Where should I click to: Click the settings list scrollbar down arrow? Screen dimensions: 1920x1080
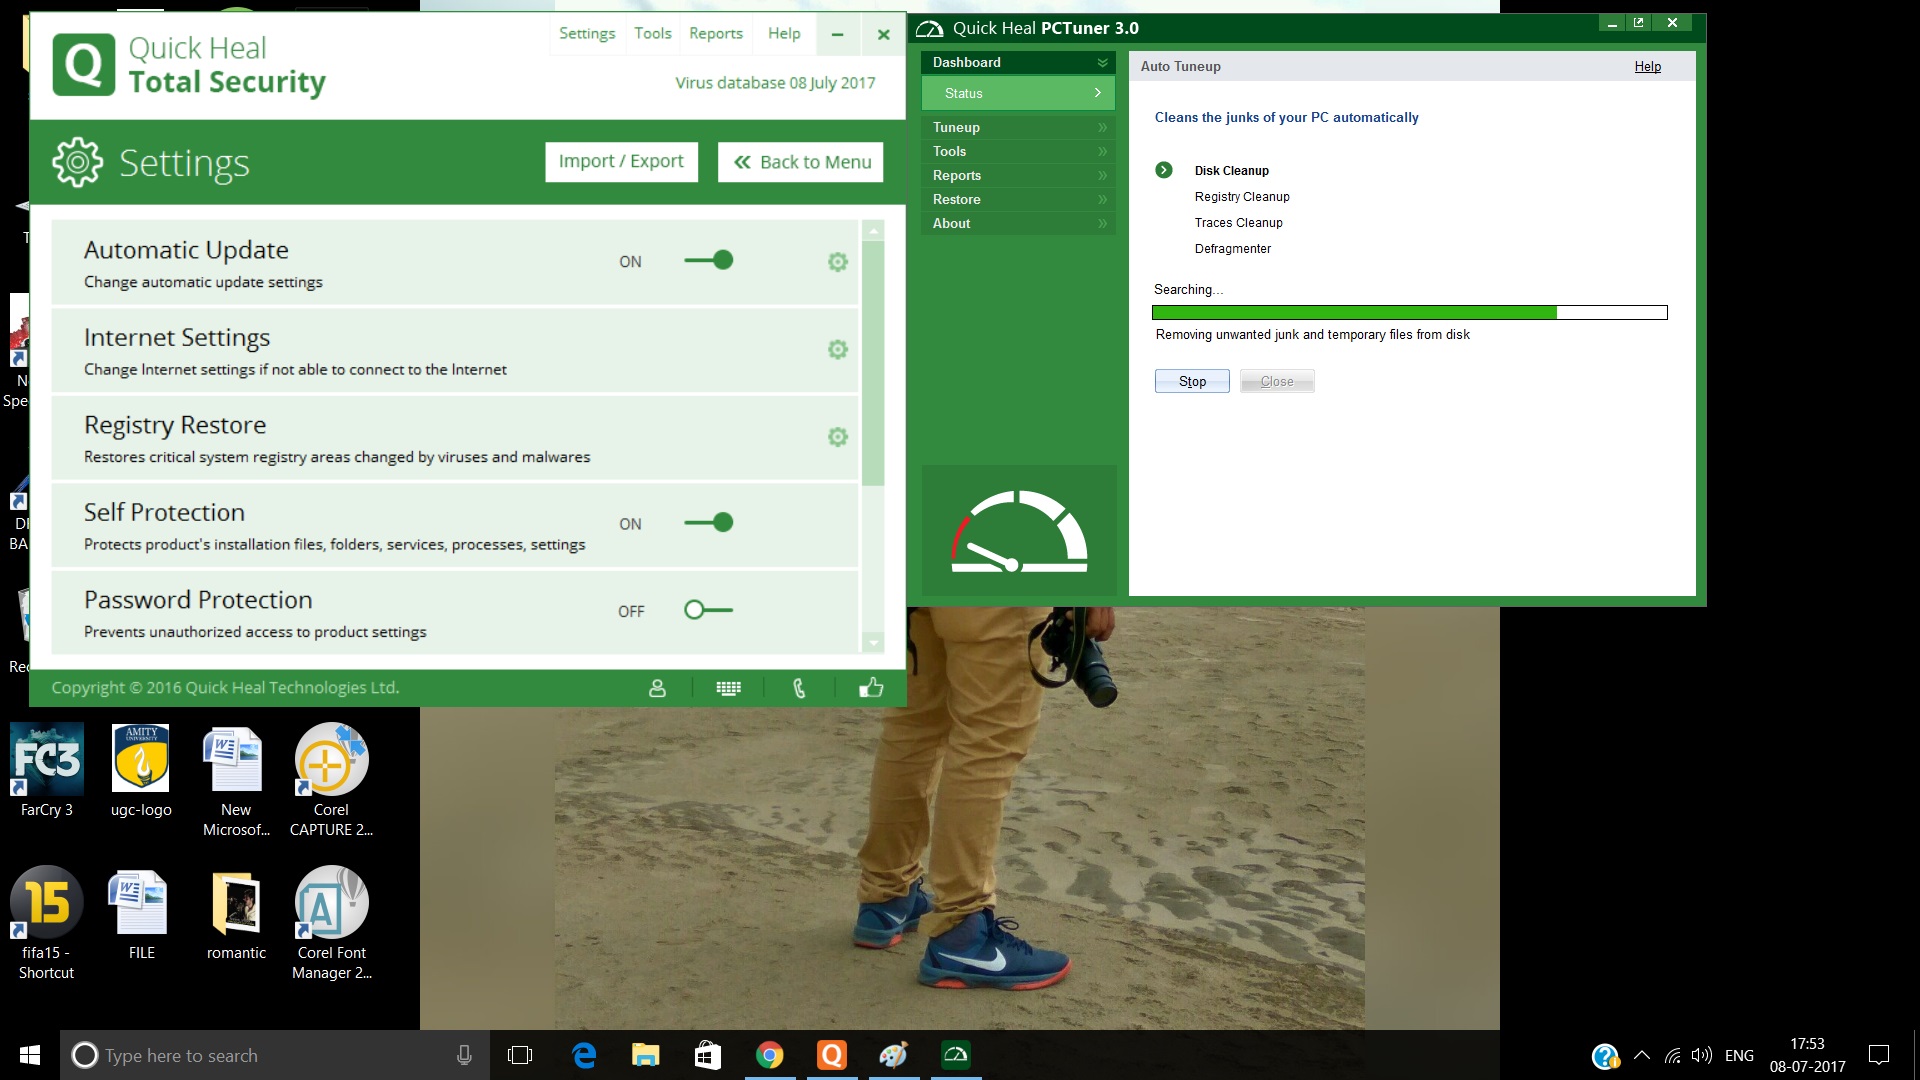pyautogui.click(x=873, y=643)
